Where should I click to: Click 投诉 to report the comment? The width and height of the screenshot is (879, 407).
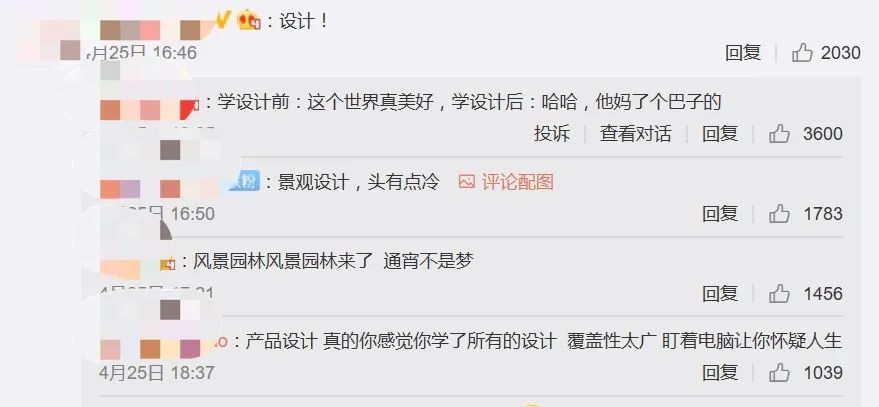(x=552, y=134)
